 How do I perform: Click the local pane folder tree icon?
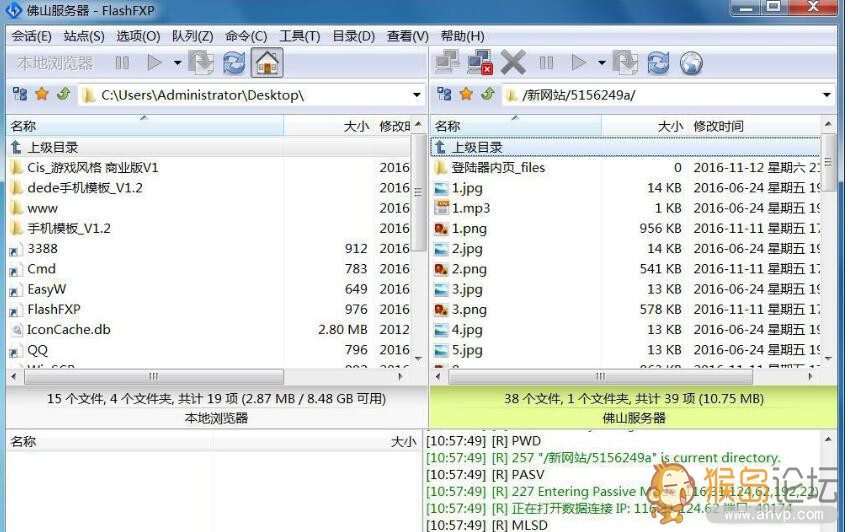pos(20,94)
